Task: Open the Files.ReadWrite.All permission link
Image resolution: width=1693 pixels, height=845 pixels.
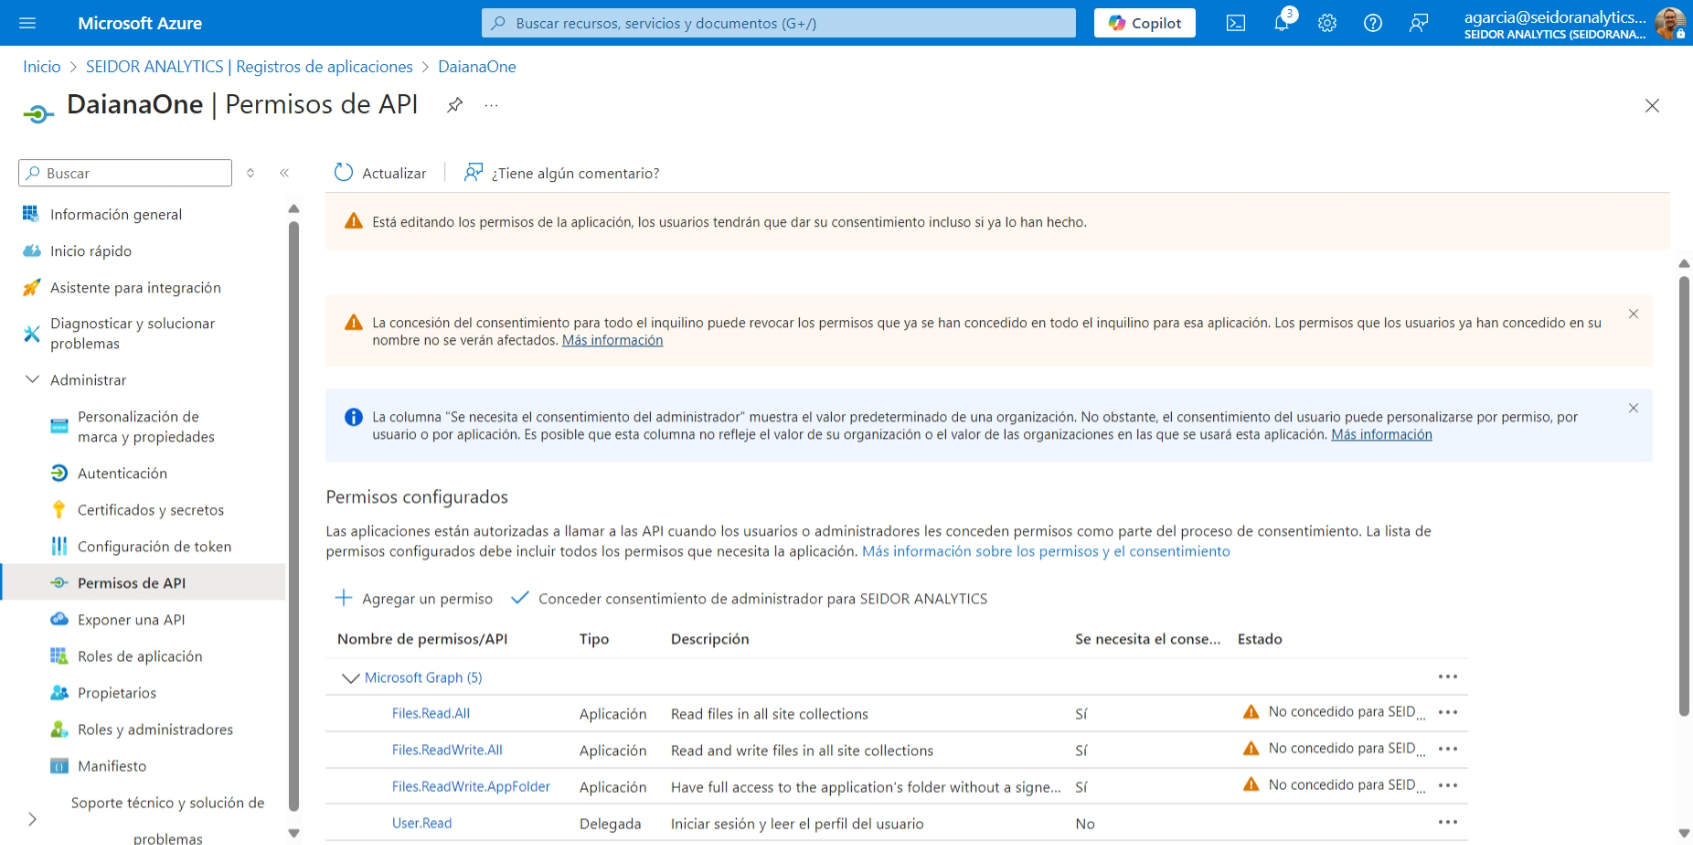Action: pyautogui.click(x=447, y=750)
